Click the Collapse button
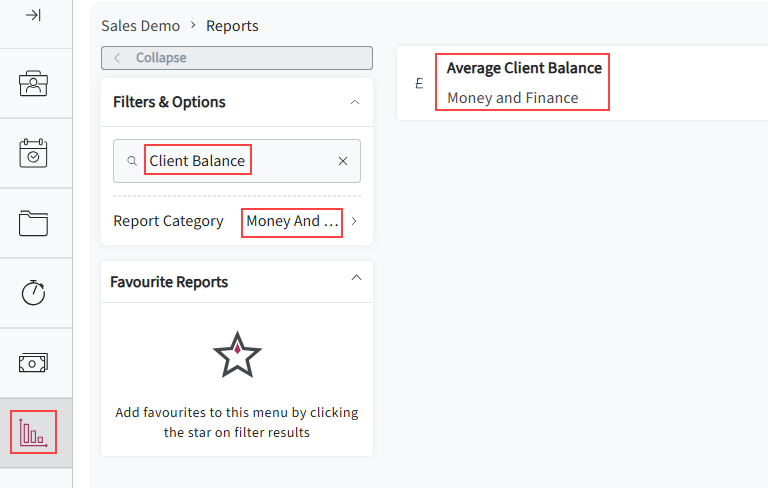 [x=237, y=58]
